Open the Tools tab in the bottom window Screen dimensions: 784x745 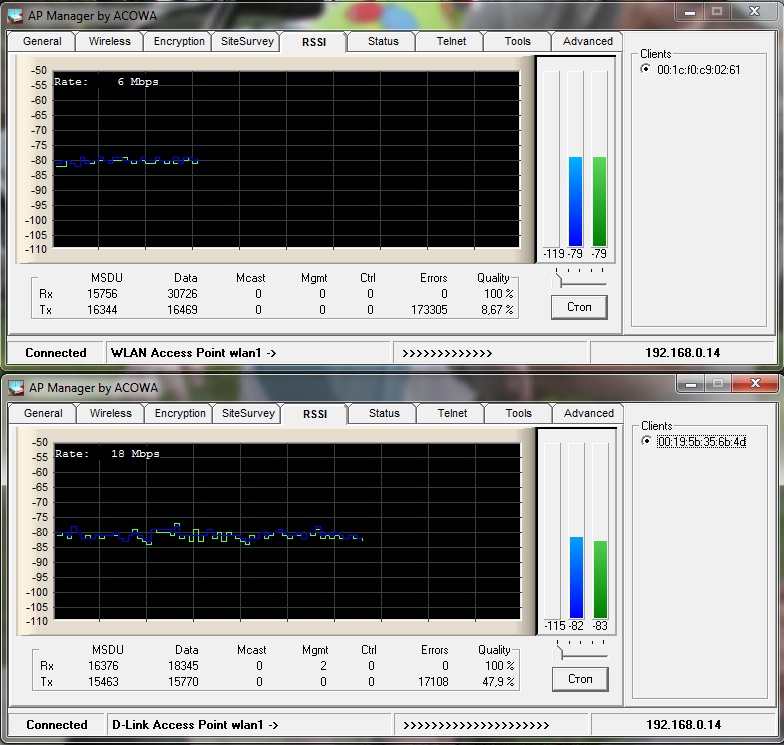point(518,414)
